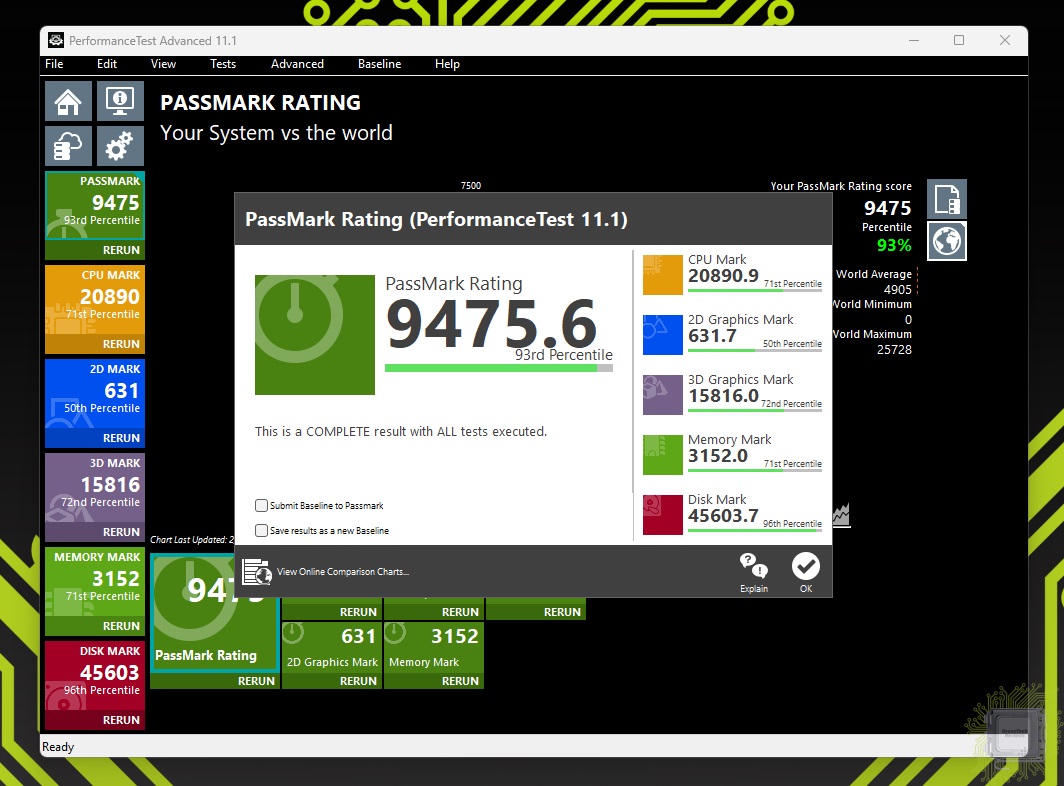Close the PerformanceTest window
Viewport: 1064px width, 786px height.
coord(1005,41)
